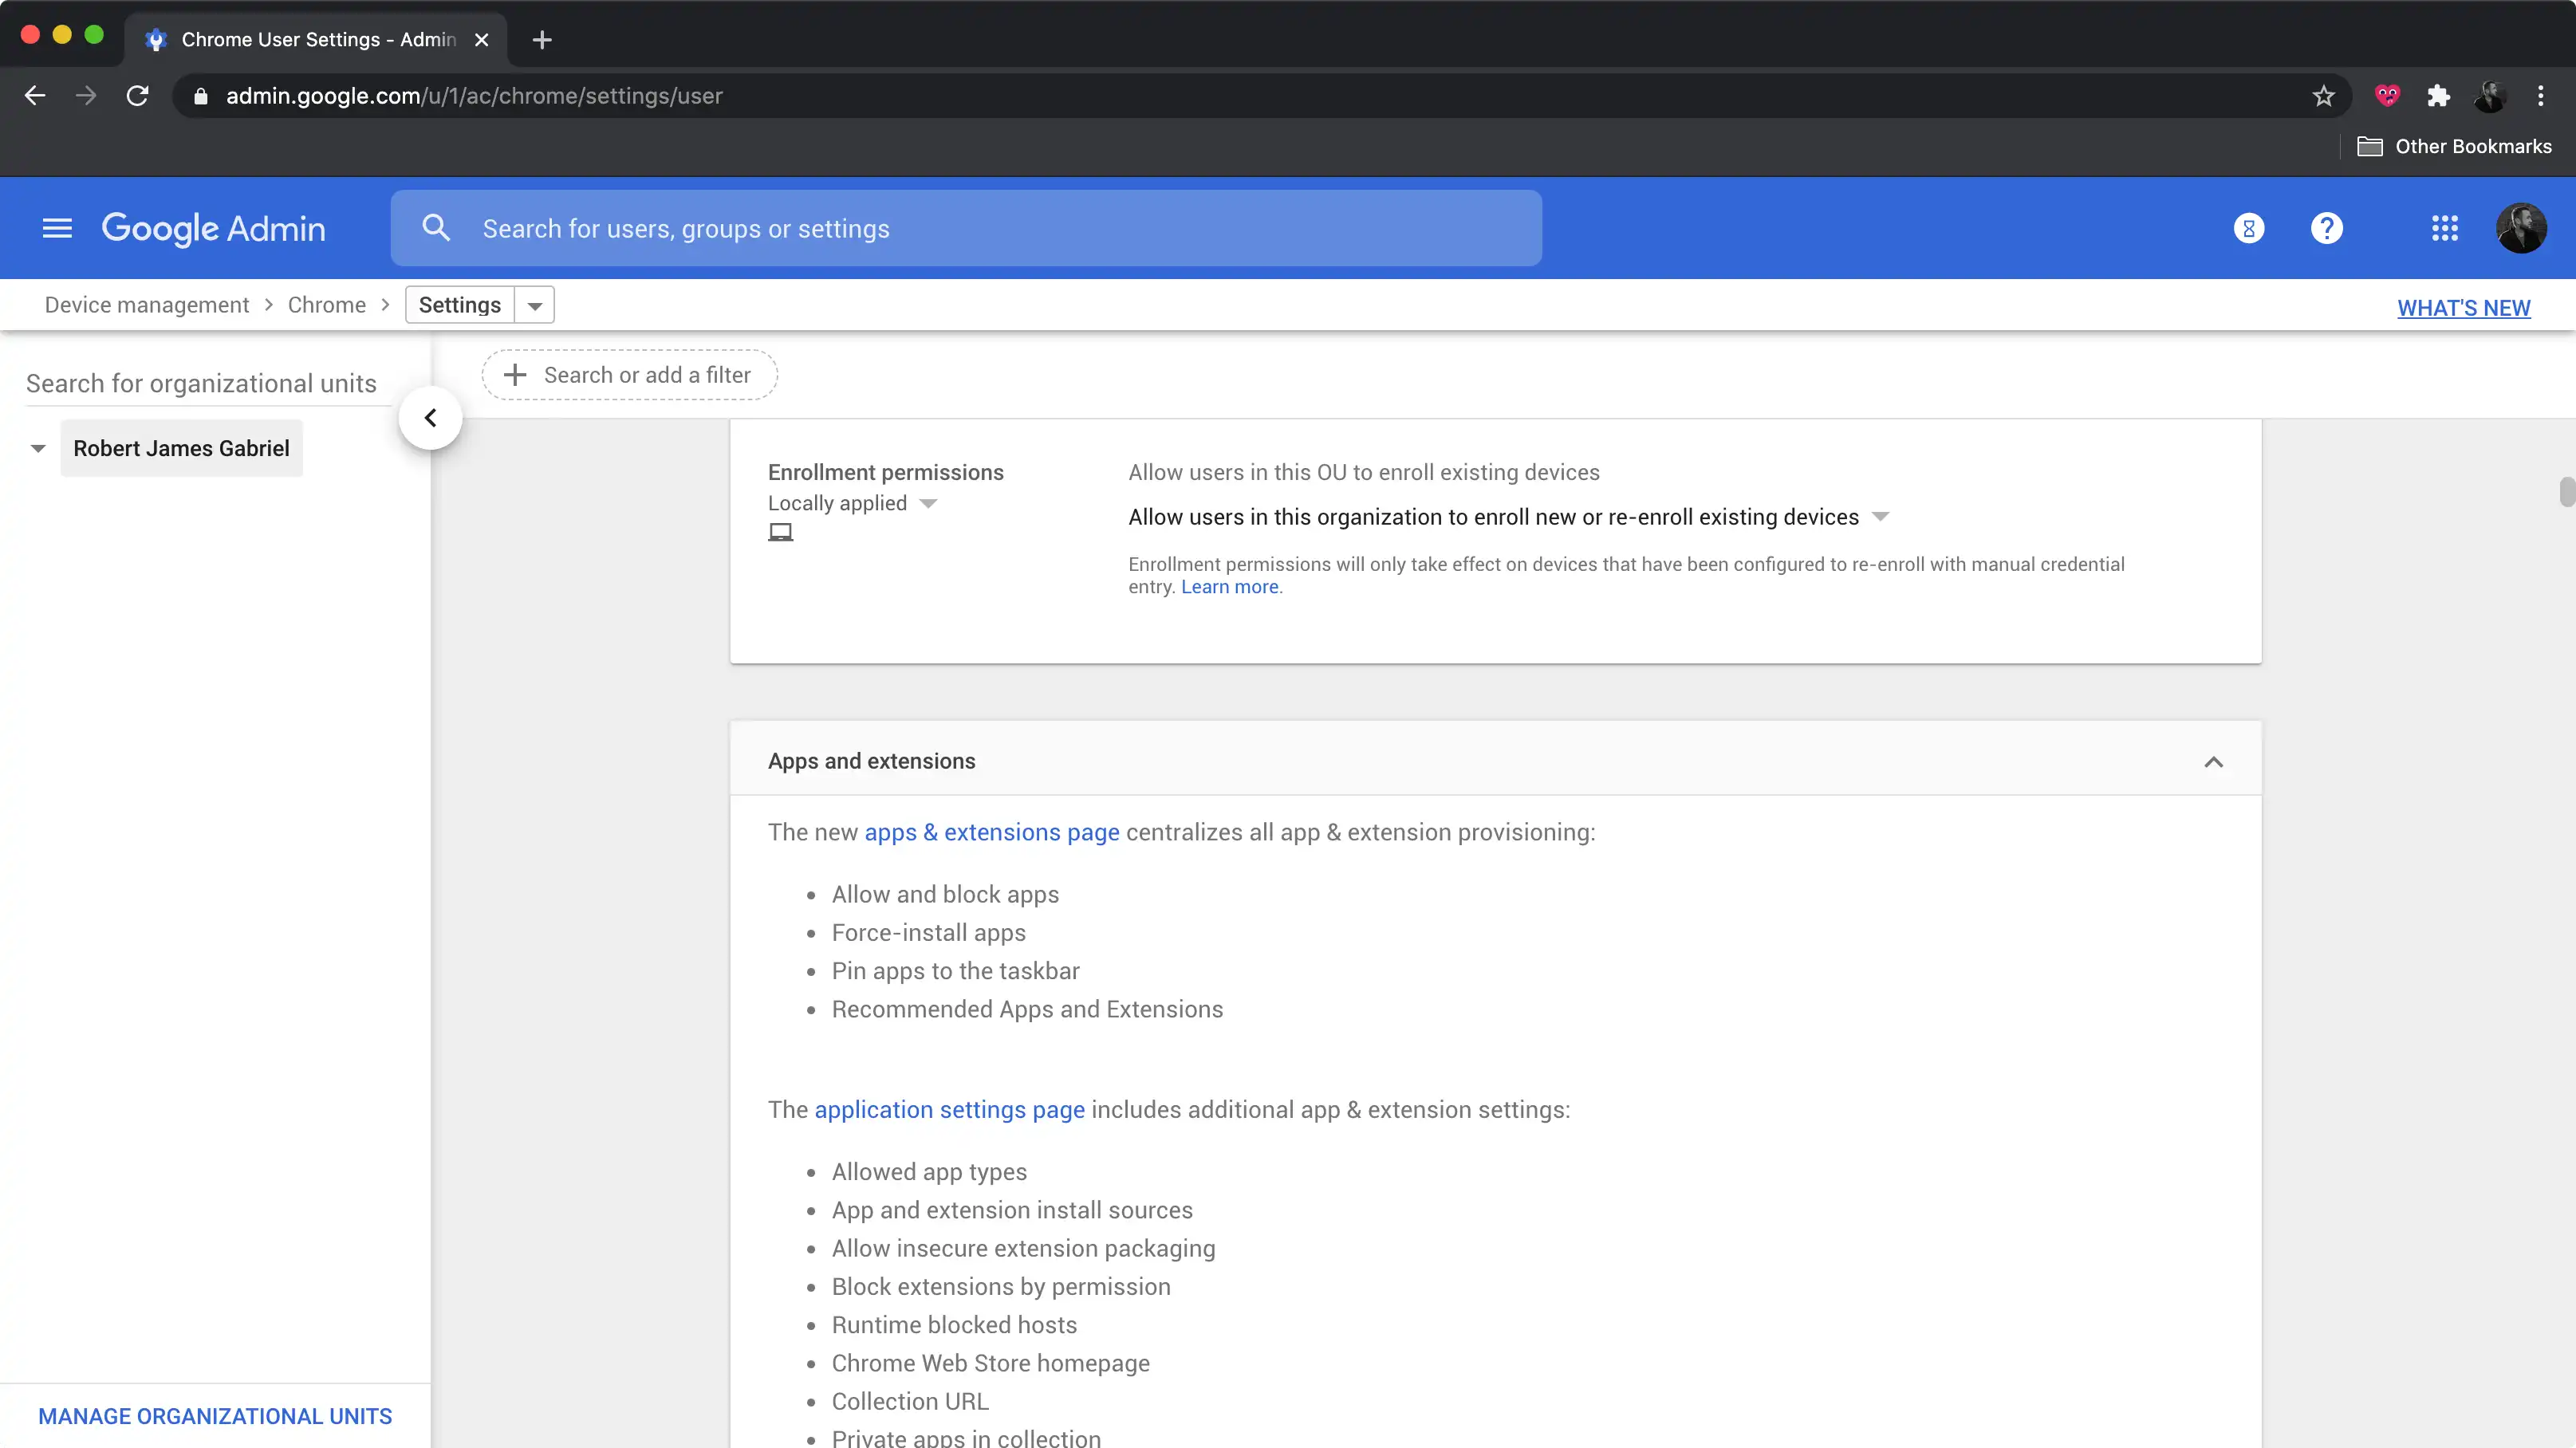Viewport: 2576px width, 1448px height.
Task: Select the Chrome User Settings tab
Action: coord(316,40)
